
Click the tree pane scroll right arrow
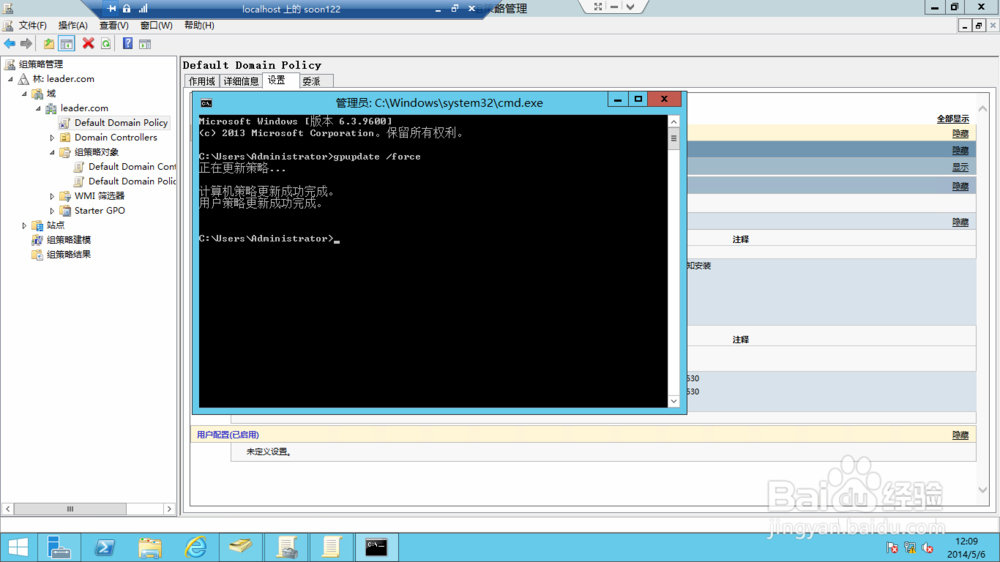[169, 509]
